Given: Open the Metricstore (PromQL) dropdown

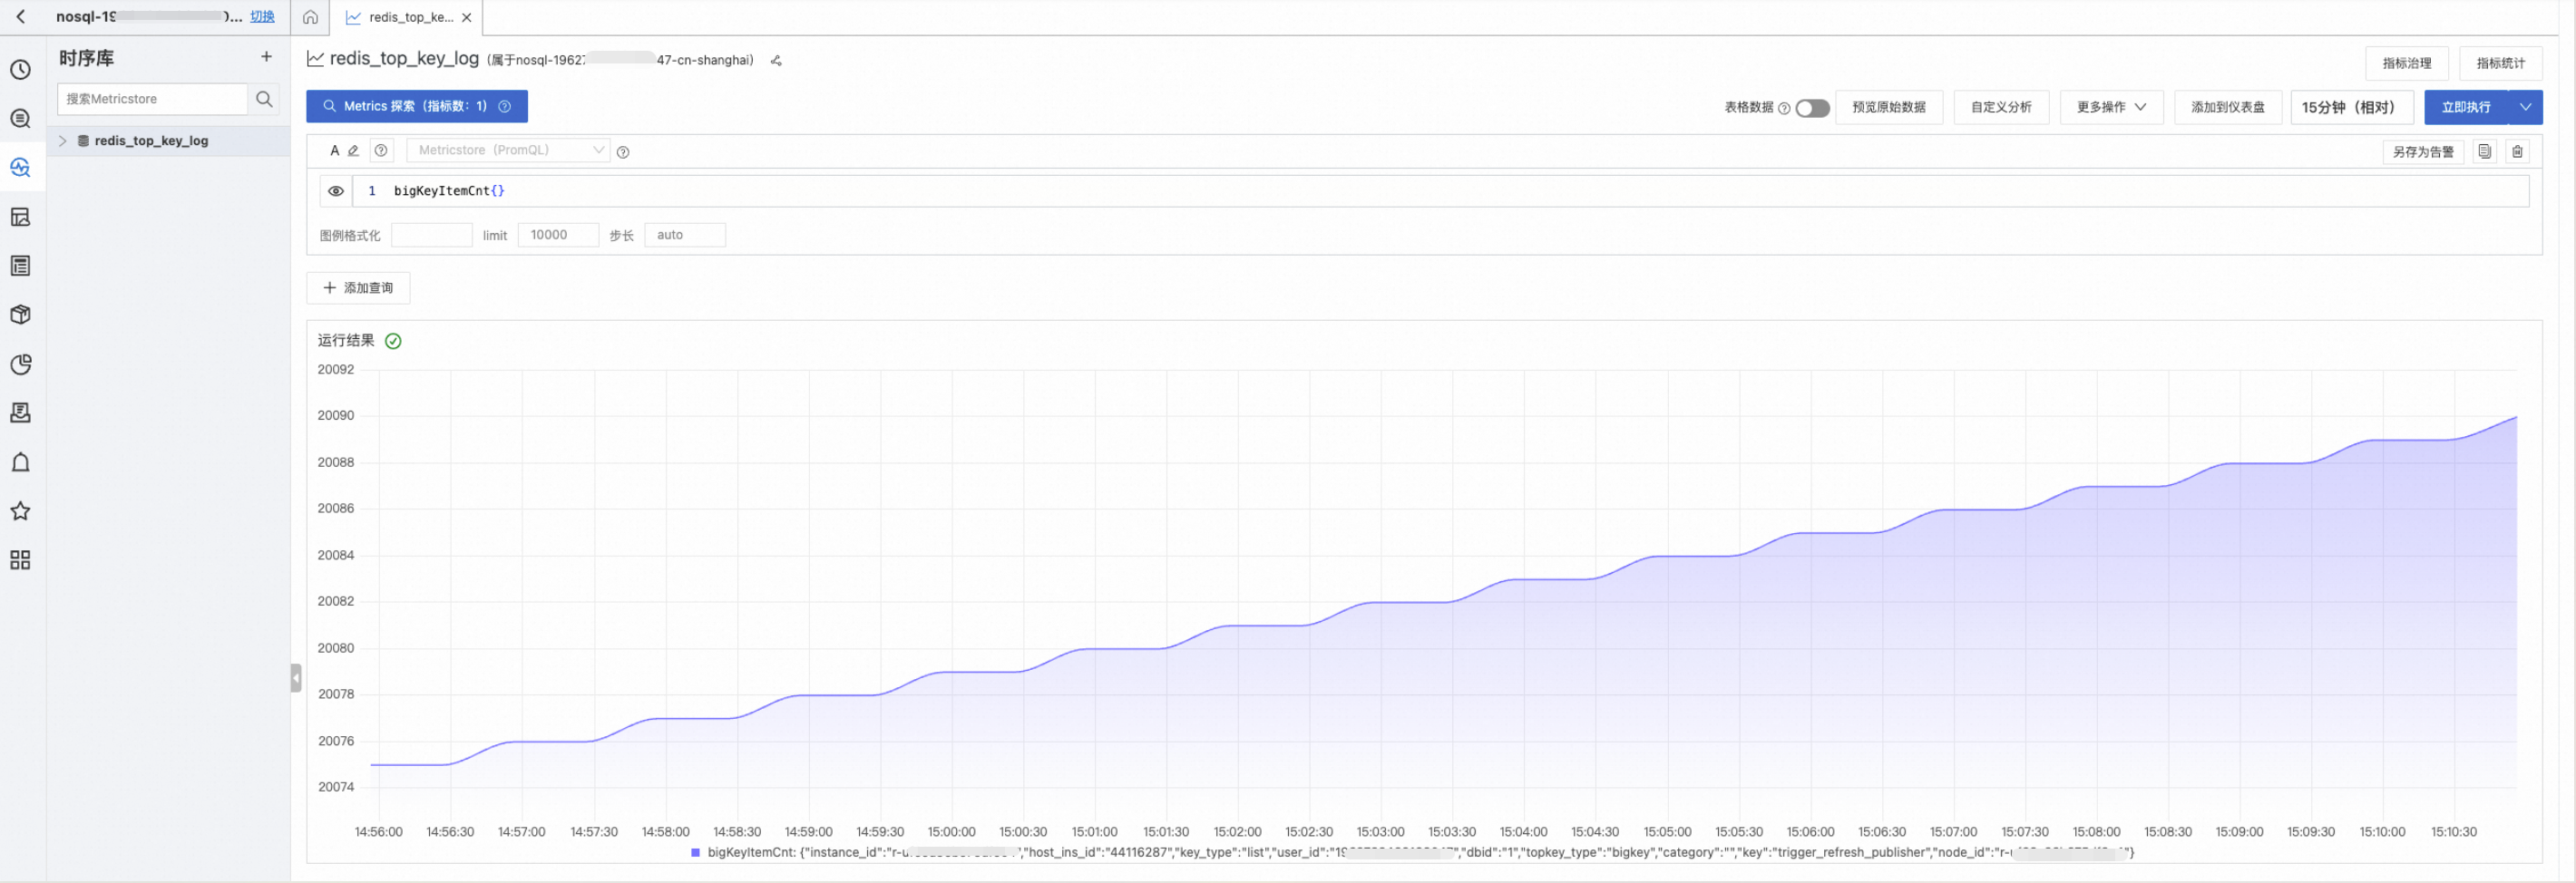Looking at the screenshot, I should (508, 151).
